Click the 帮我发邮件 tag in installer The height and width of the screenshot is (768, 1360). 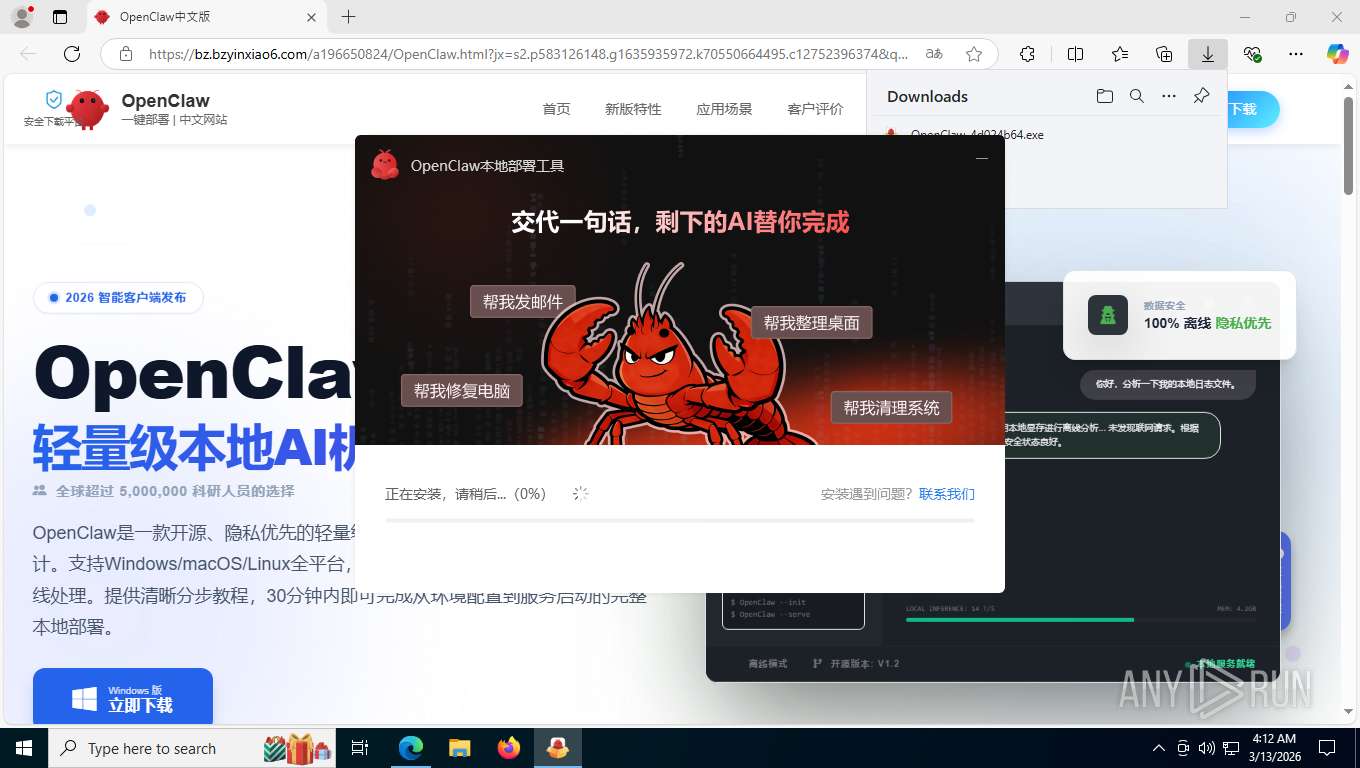pyautogui.click(x=523, y=301)
